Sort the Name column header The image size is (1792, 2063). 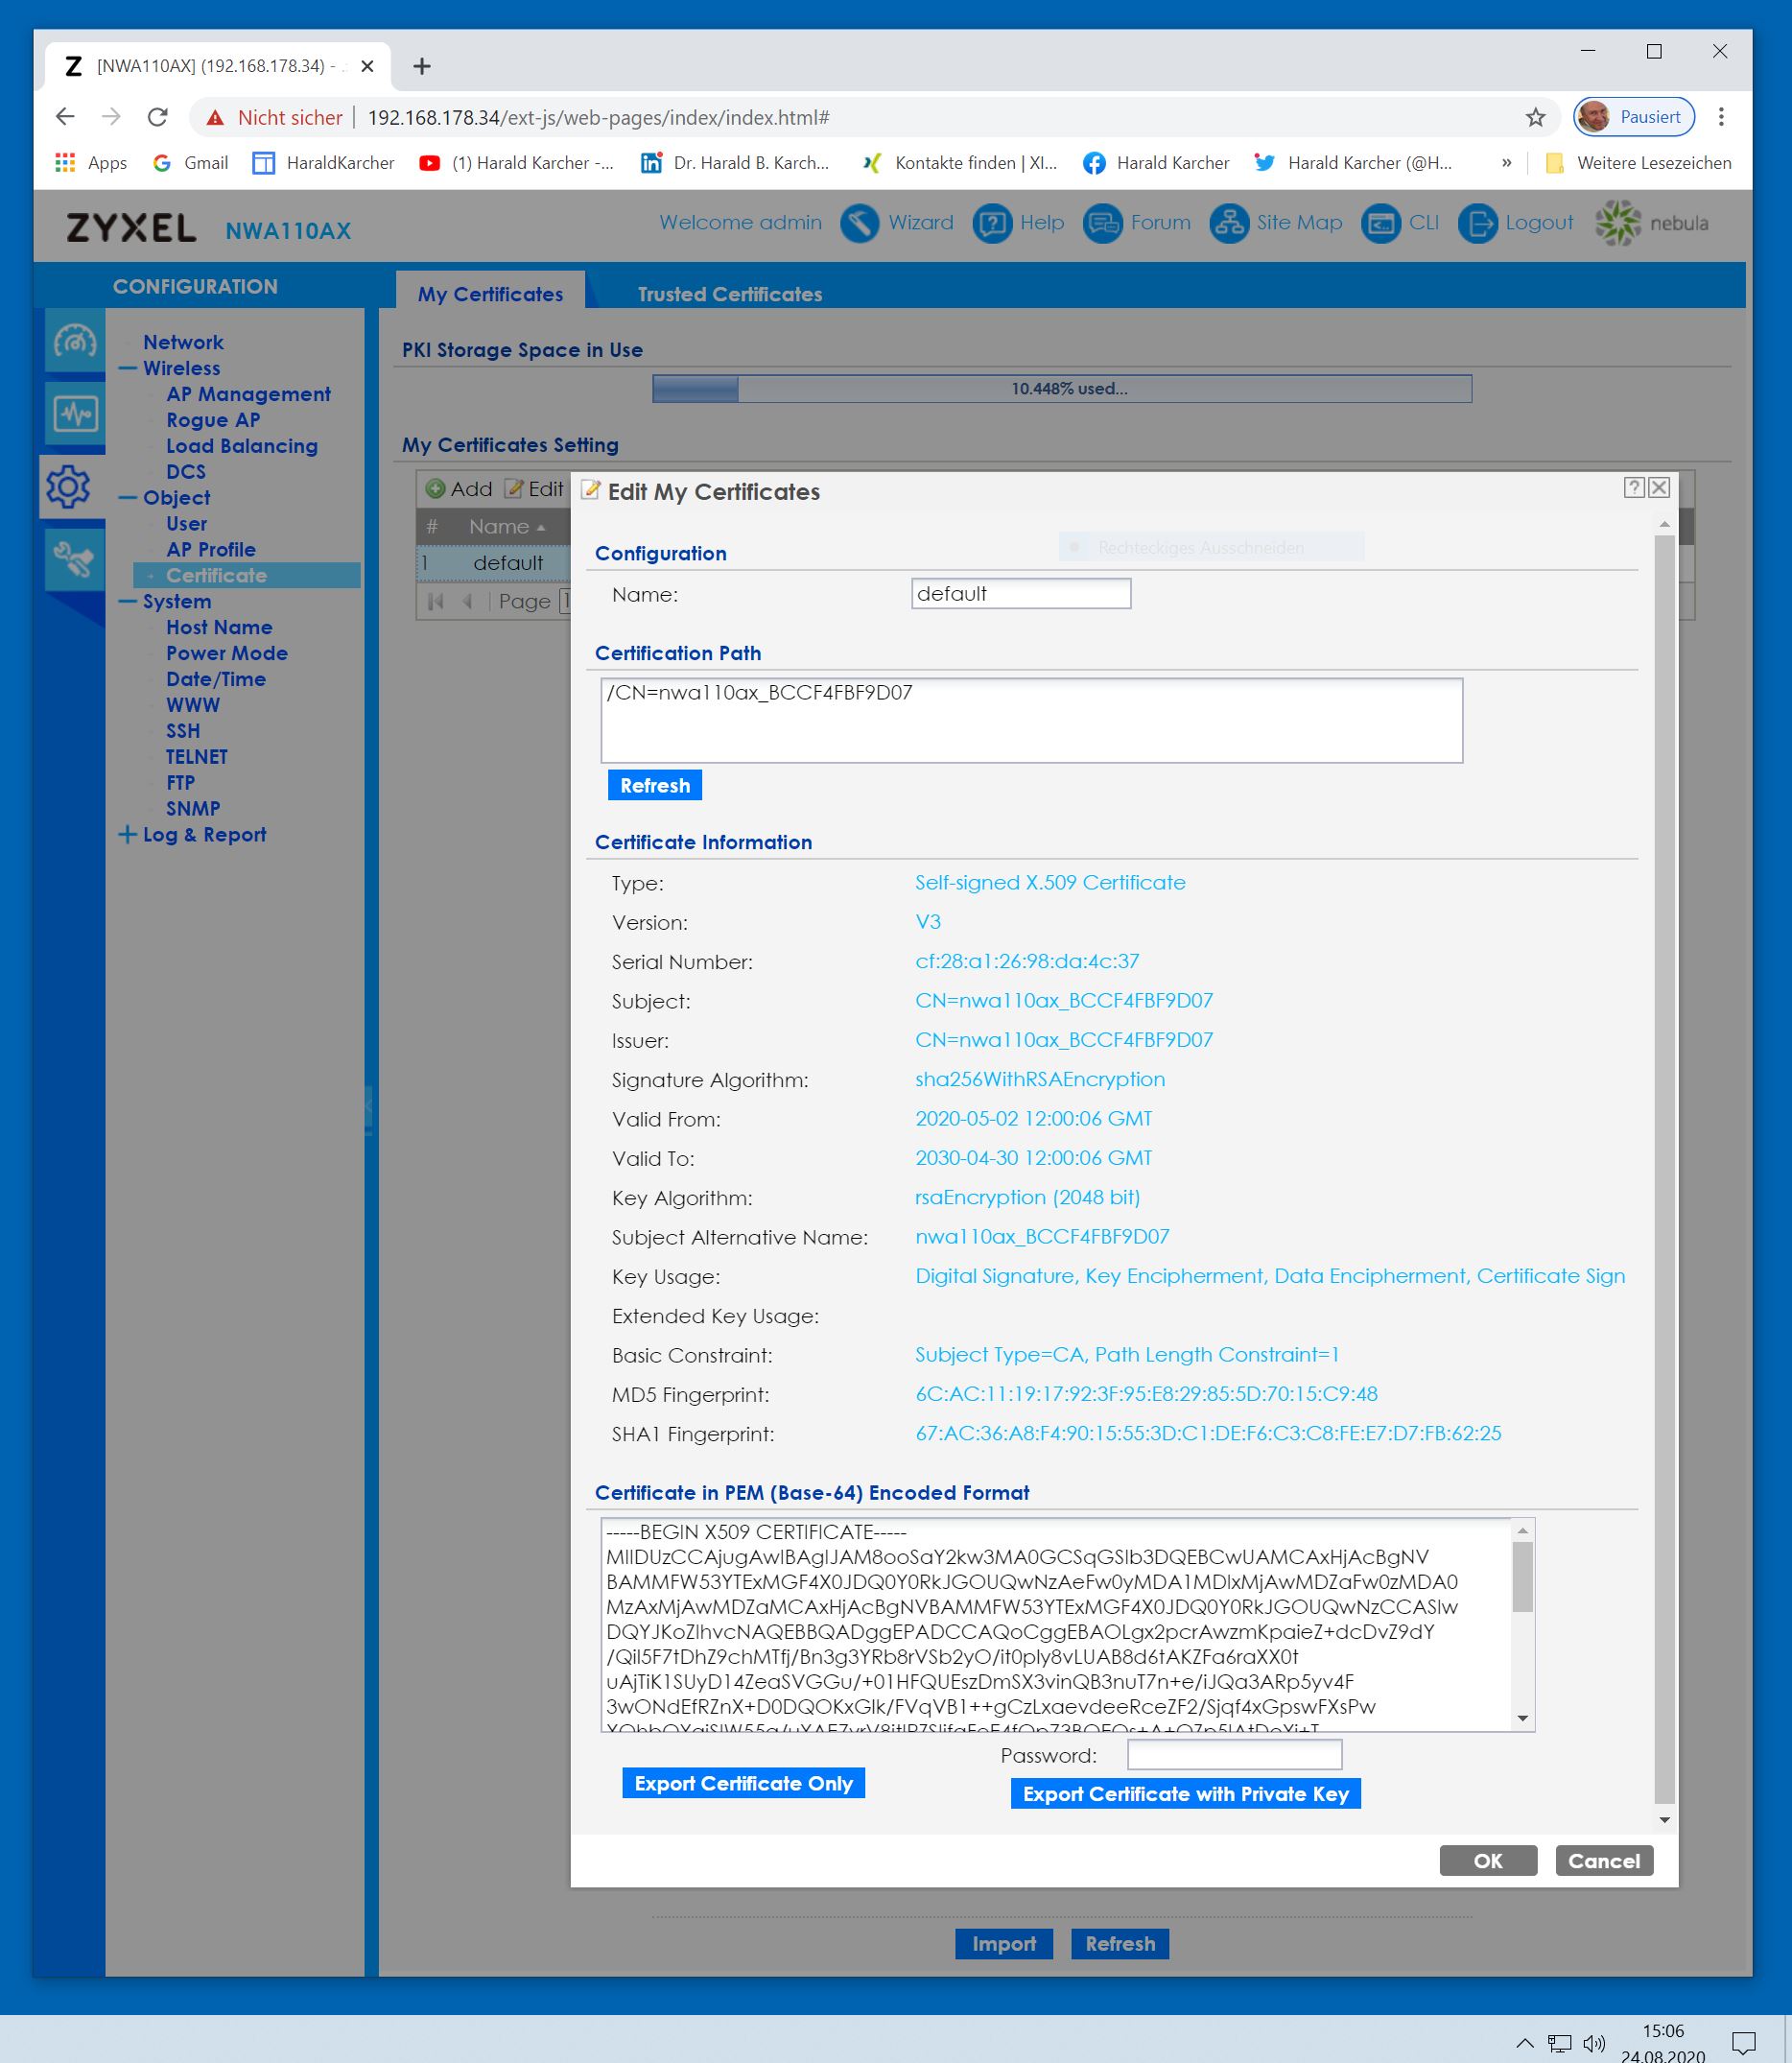(507, 526)
